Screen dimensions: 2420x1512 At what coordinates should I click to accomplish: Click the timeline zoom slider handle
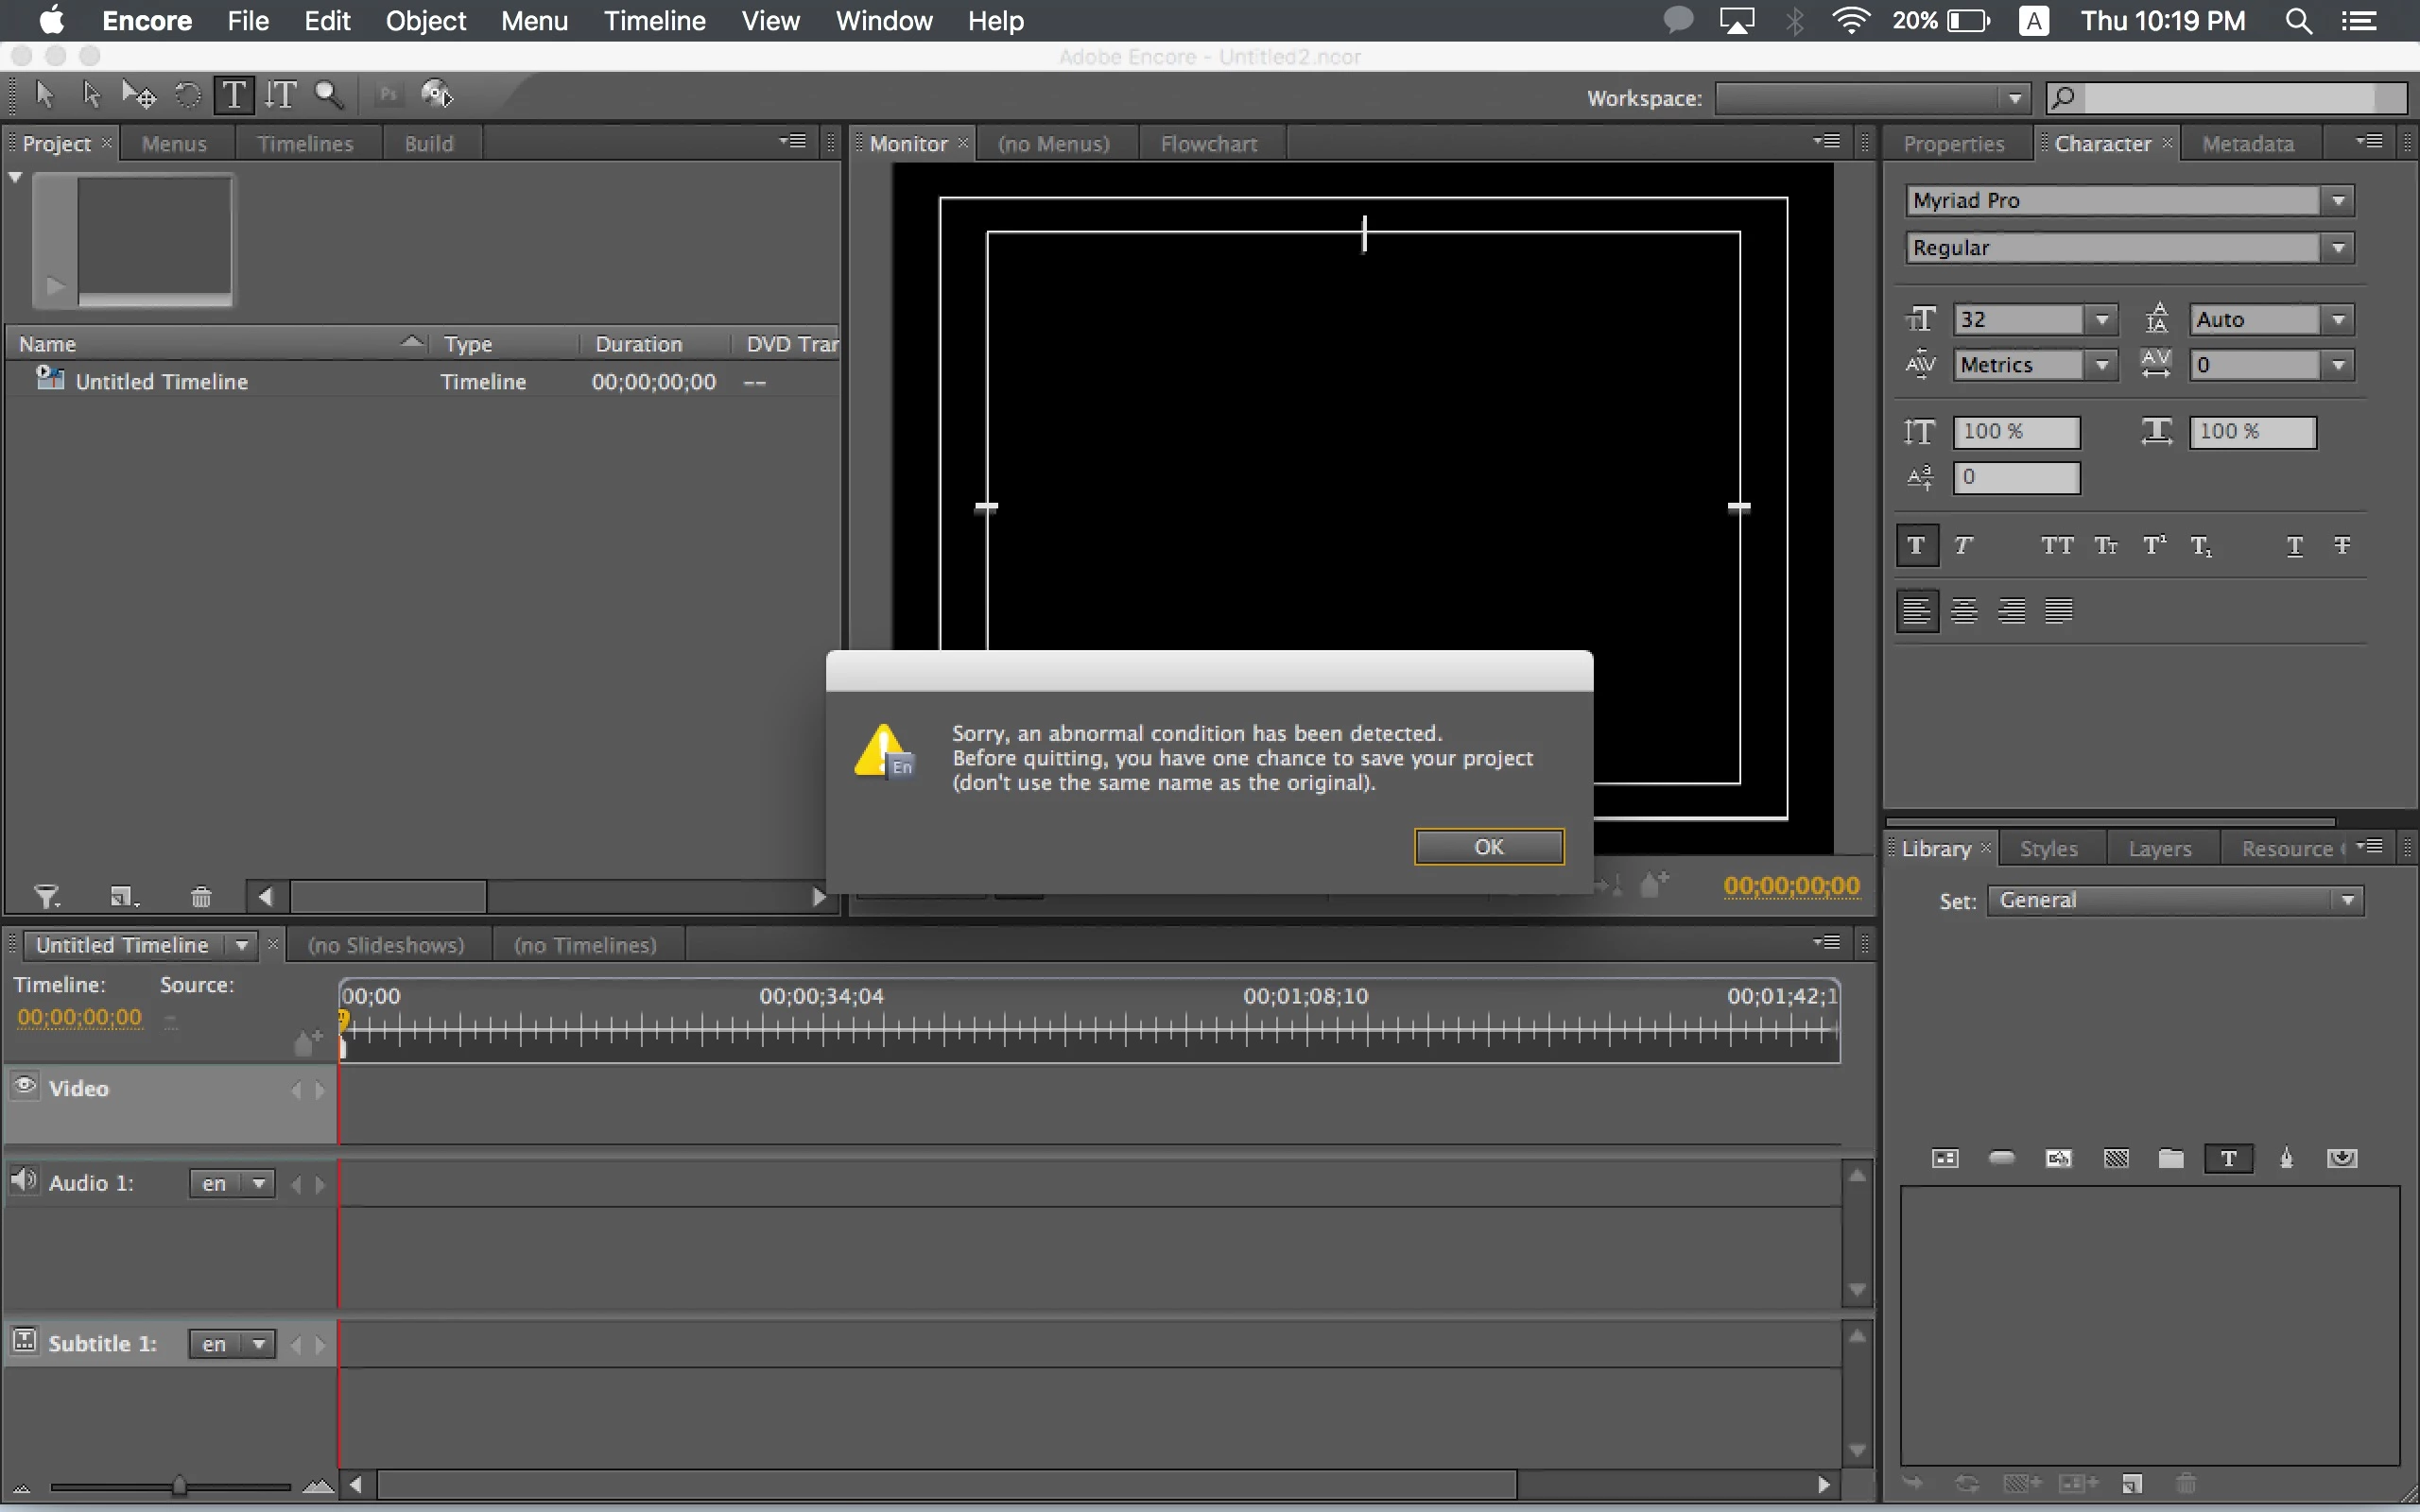pyautogui.click(x=179, y=1485)
